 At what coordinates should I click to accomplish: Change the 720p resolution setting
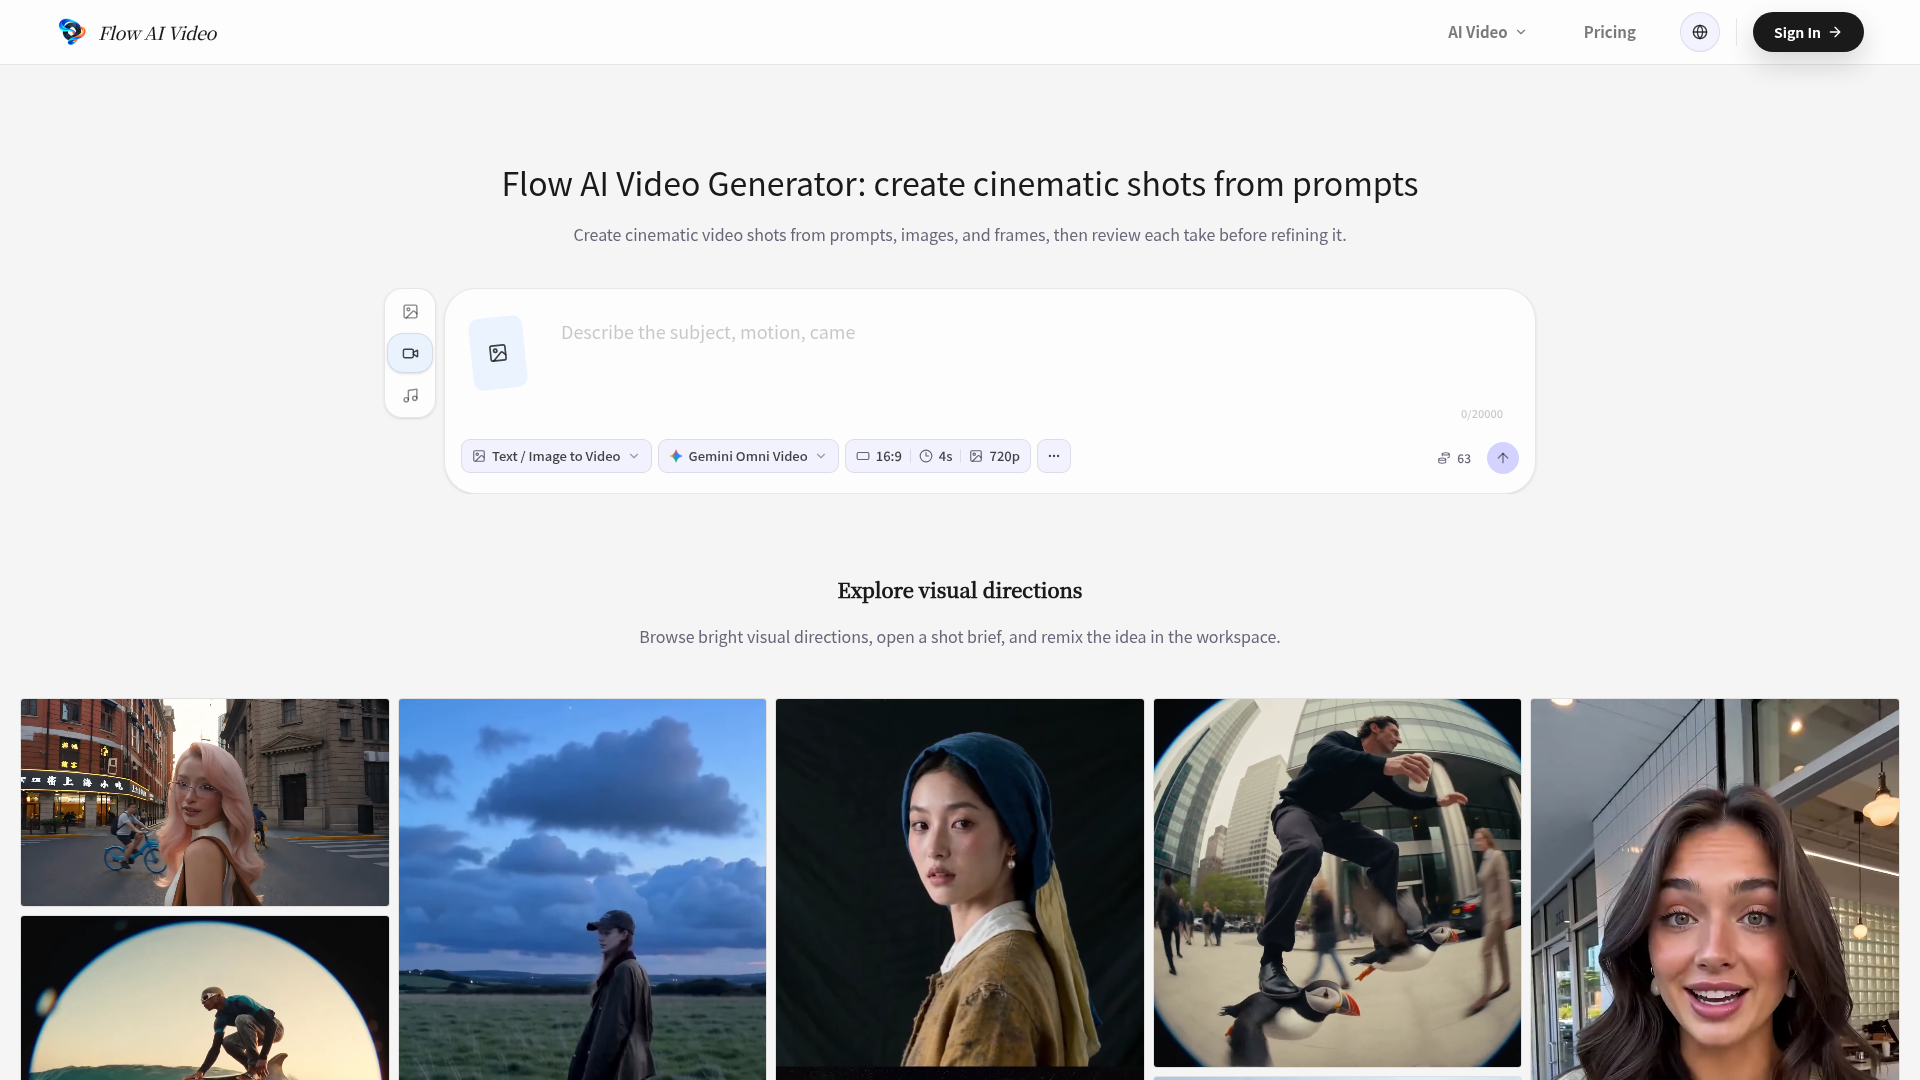[x=995, y=456]
